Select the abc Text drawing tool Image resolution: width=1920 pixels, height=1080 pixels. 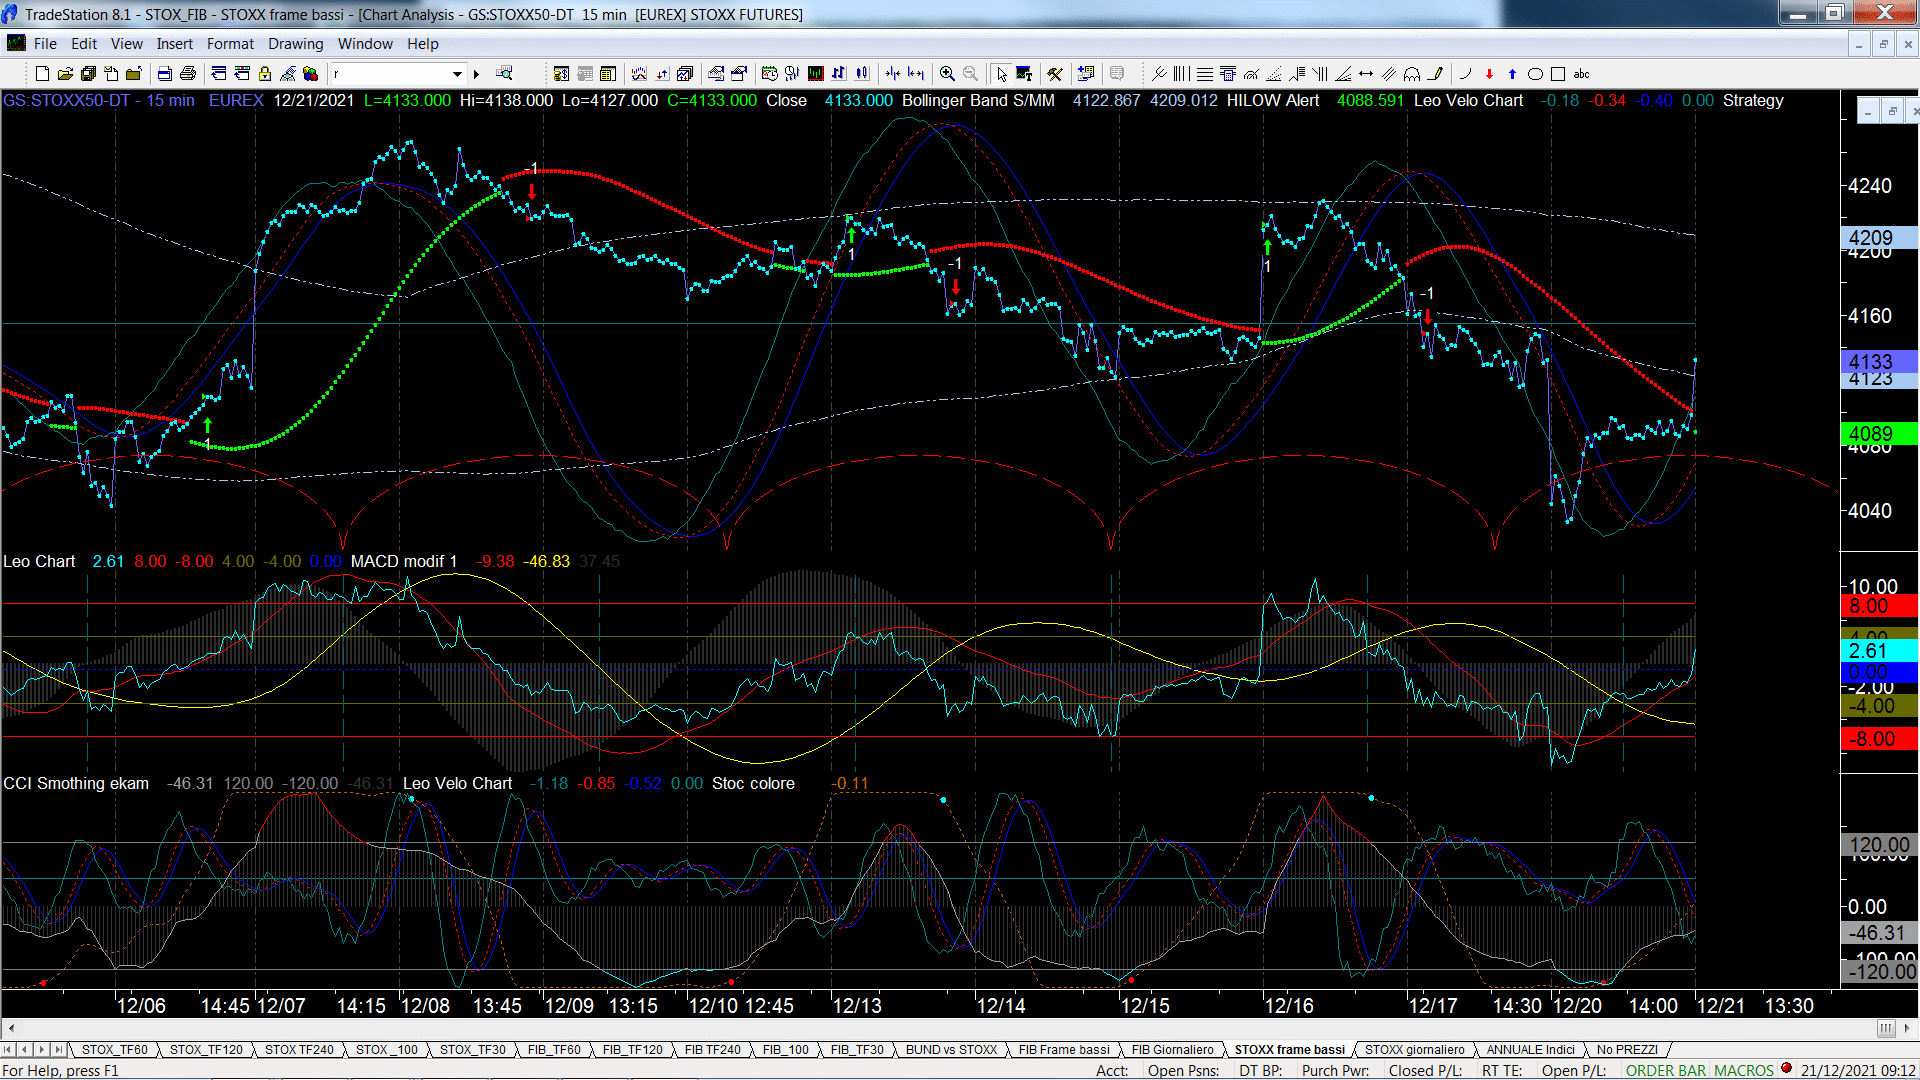1581,73
